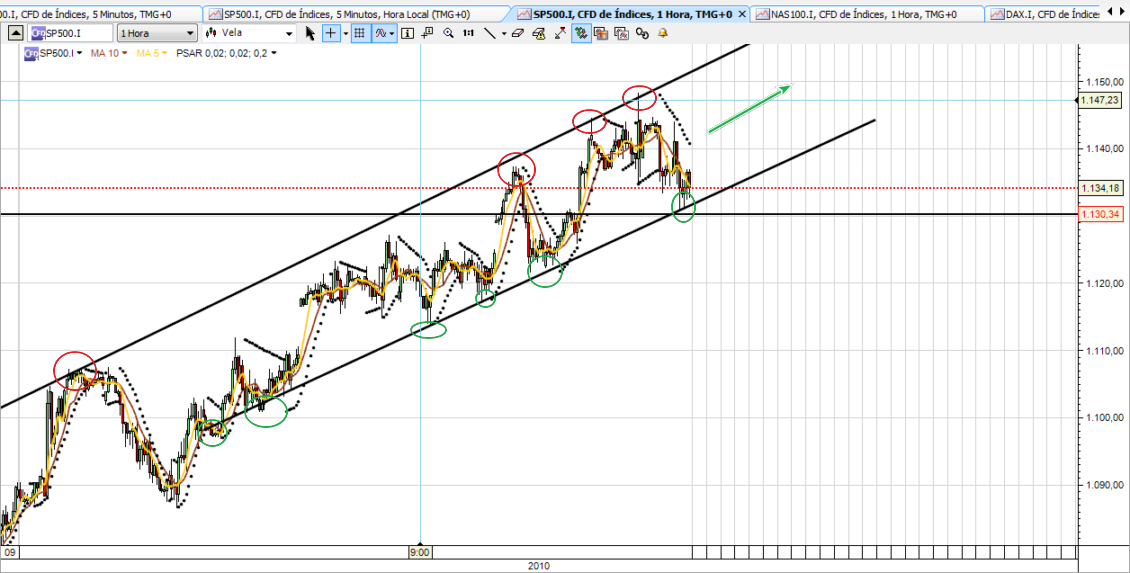Screen dimensions: 1130x573
Task: Reset chart scale to 1:1
Action: [x=468, y=32]
